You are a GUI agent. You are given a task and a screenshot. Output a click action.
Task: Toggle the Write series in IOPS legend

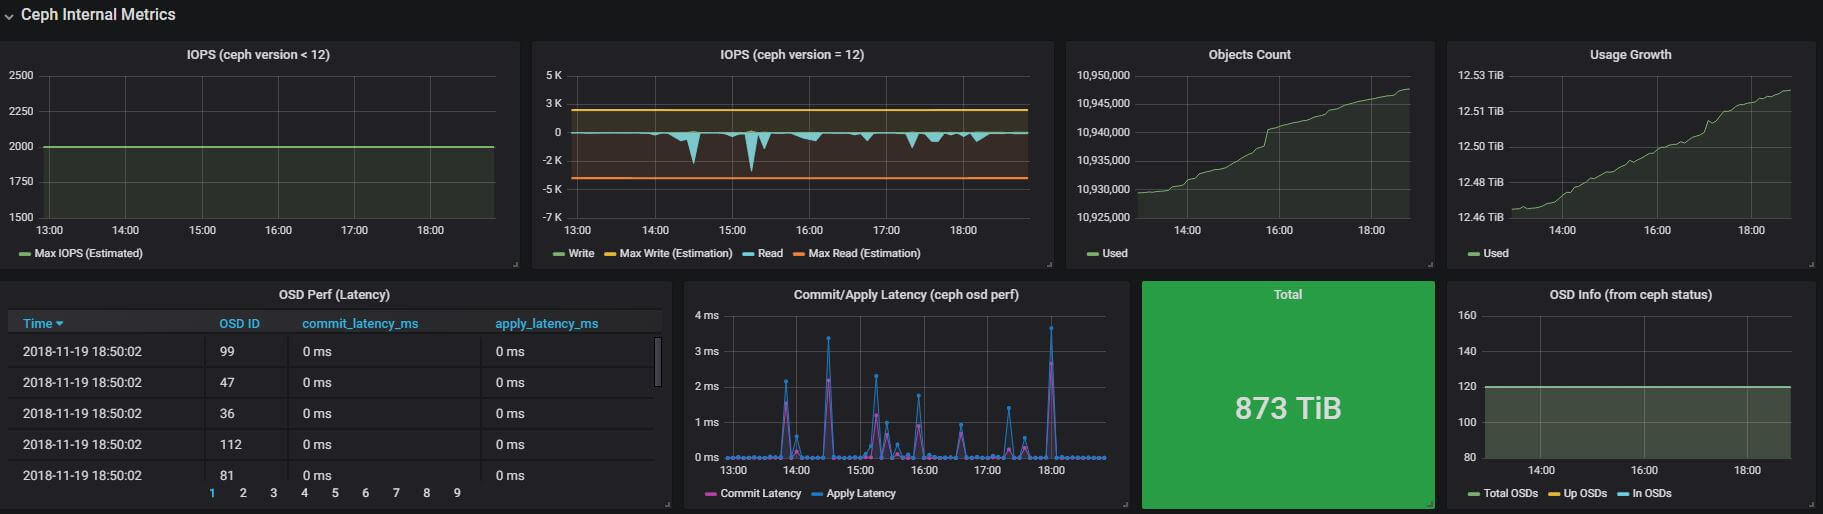(x=581, y=253)
